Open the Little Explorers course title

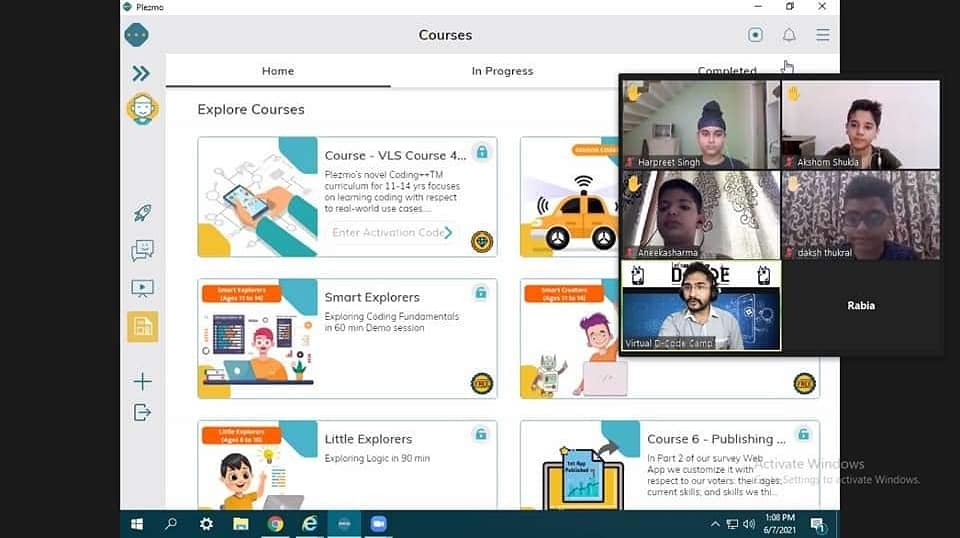368,439
